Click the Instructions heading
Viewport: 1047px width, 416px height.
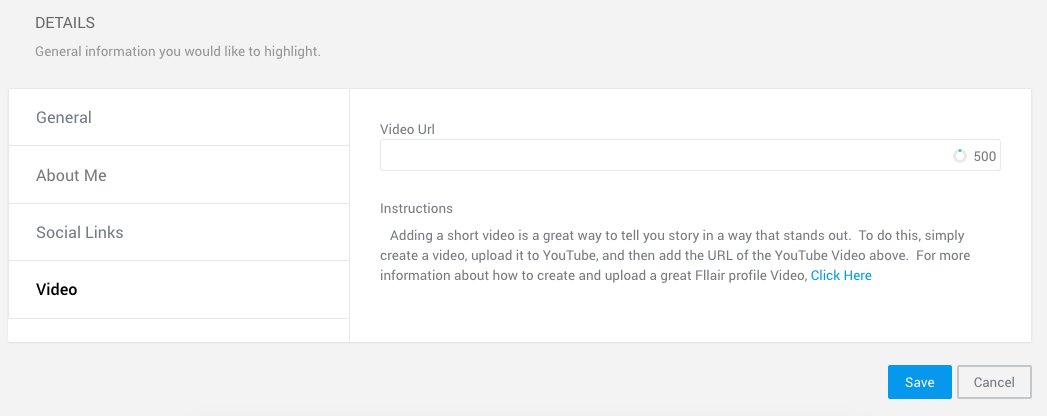[416, 209]
